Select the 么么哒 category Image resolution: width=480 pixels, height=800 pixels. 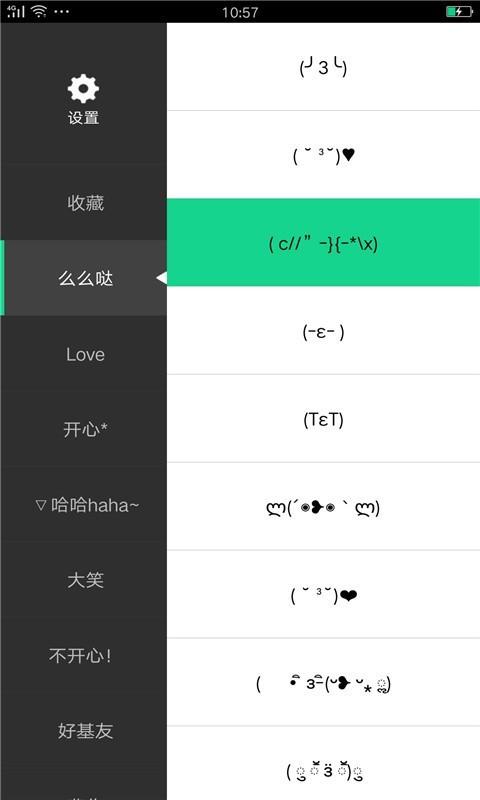[x=84, y=278]
